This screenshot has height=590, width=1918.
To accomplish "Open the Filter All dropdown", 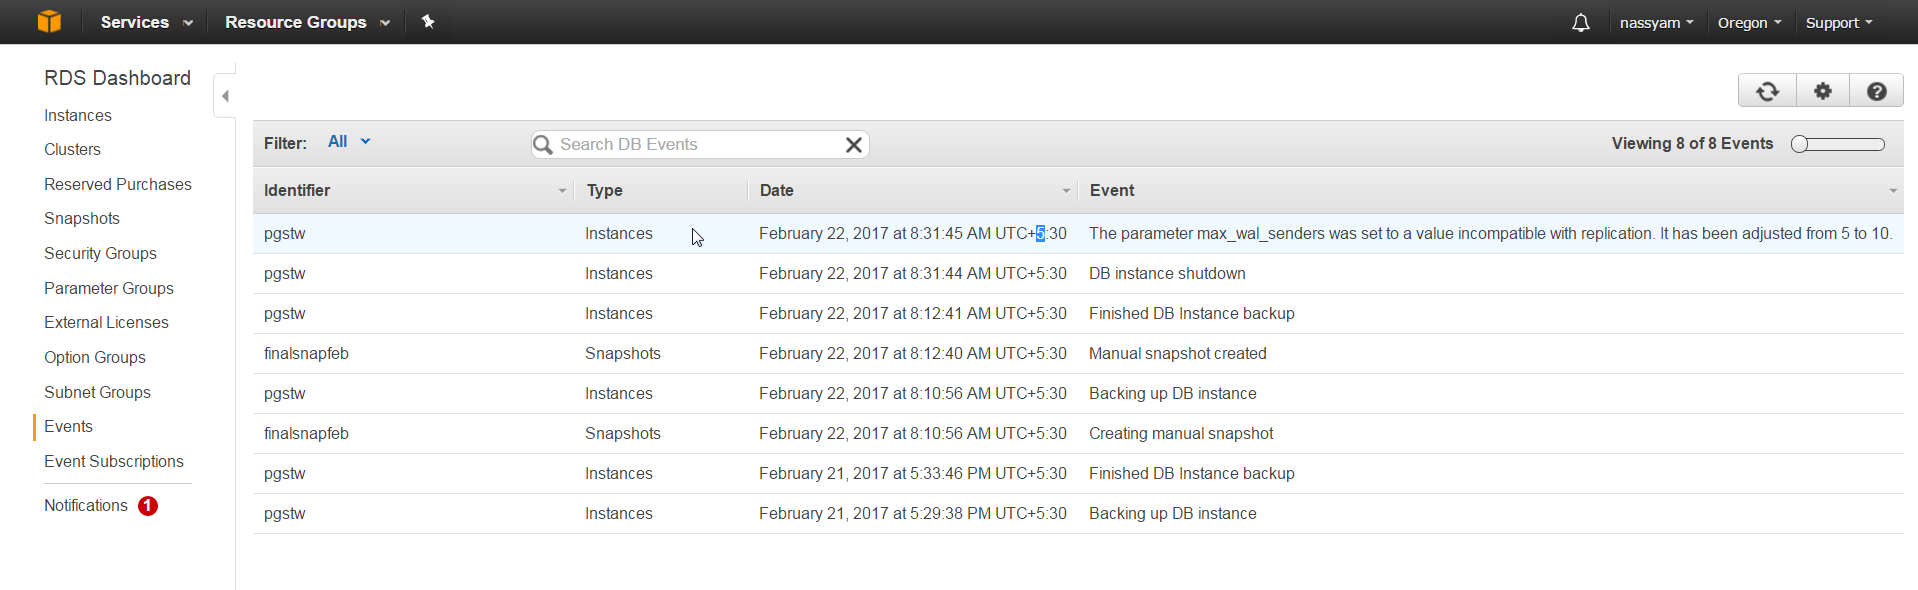I will pyautogui.click(x=349, y=142).
